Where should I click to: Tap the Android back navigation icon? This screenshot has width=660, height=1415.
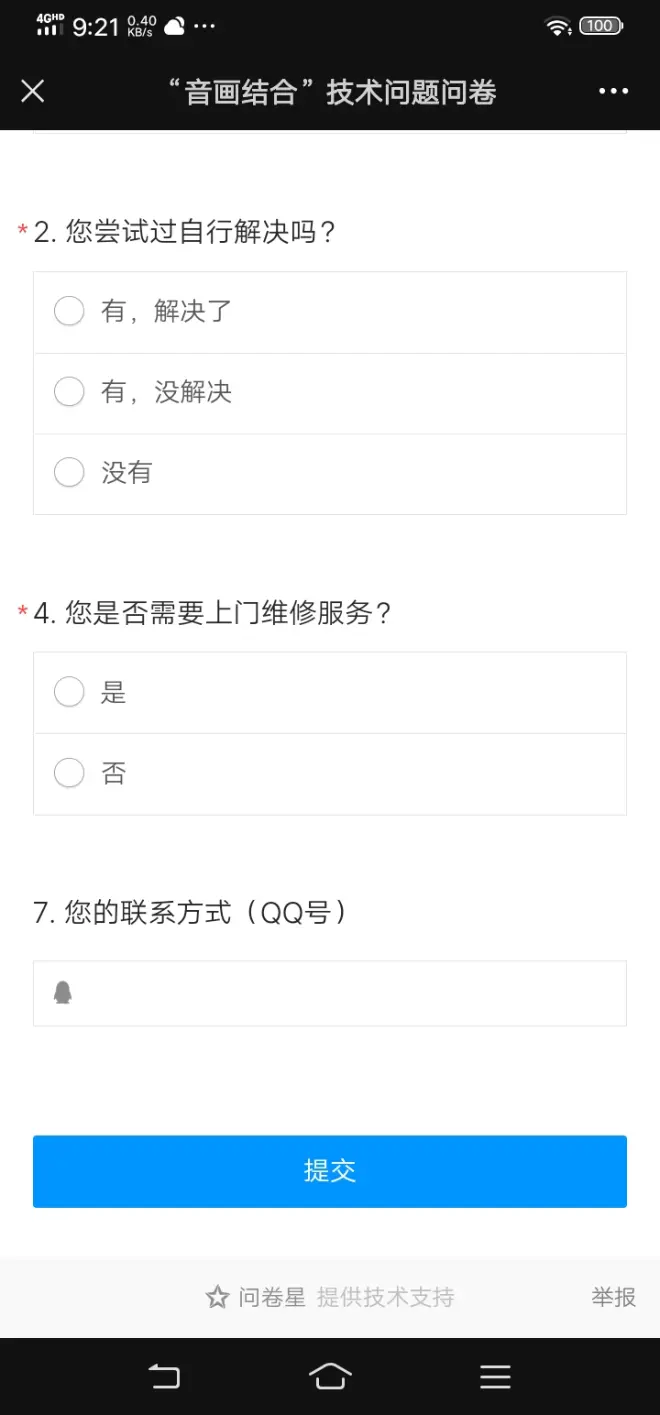click(x=164, y=1376)
